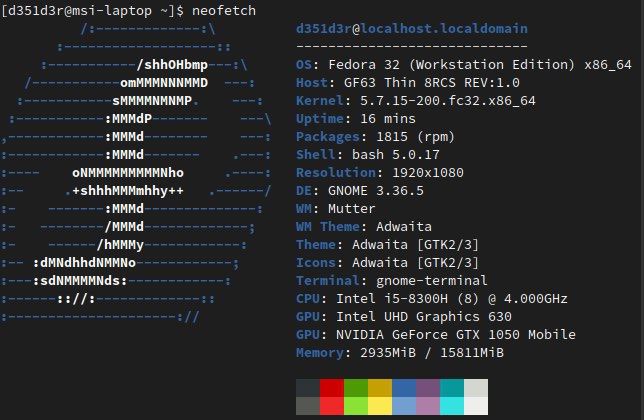Viewport: 644px width, 420px height.
Task: Click the Shell line bash 5.0.17
Action: 368,155
